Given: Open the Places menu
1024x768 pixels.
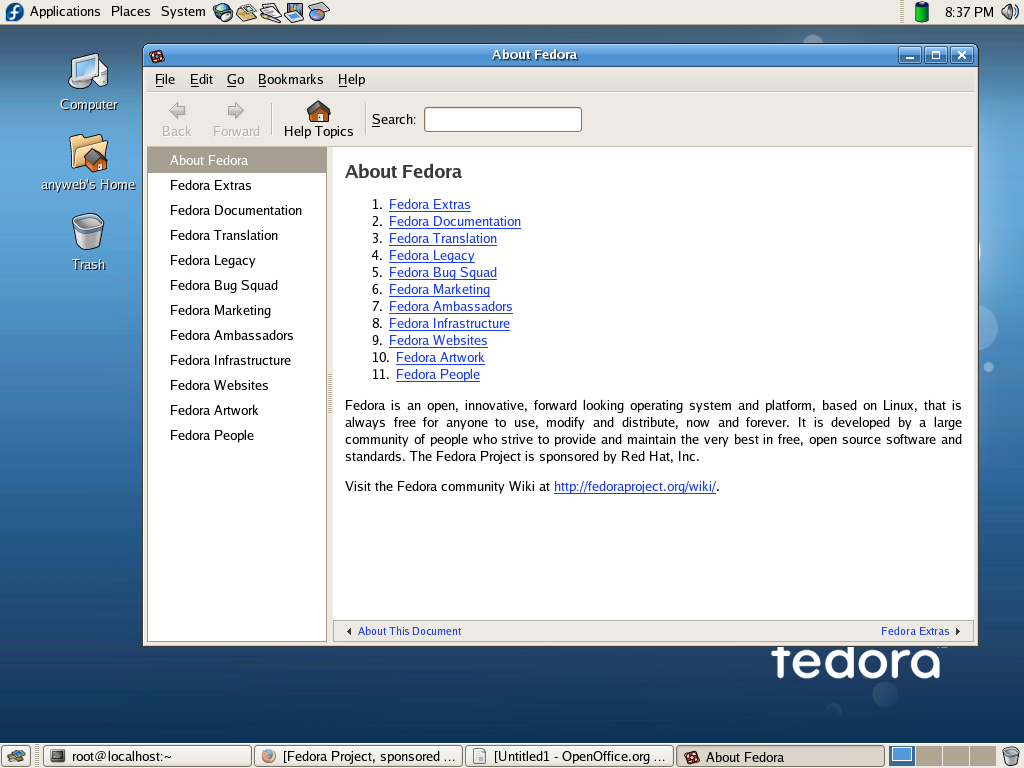Looking at the screenshot, I should pos(131,12).
